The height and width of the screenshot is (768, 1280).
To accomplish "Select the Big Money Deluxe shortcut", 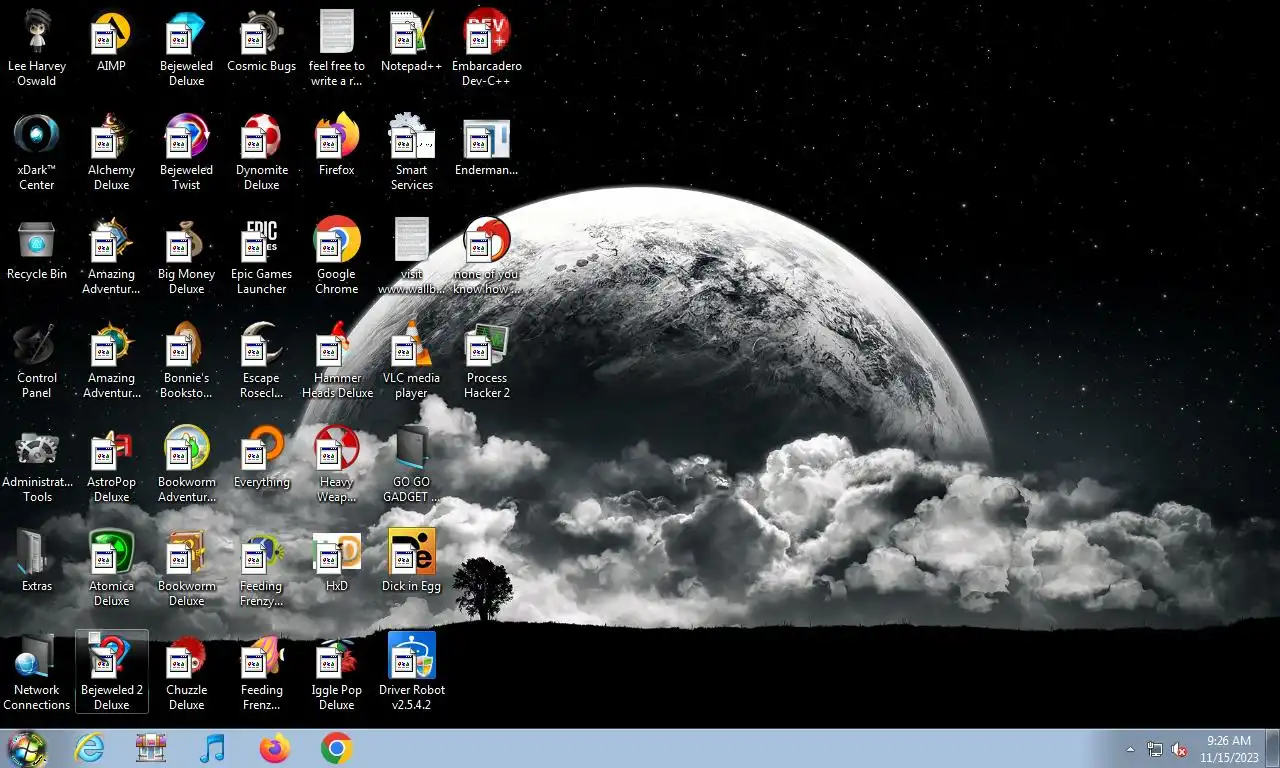I will (x=186, y=256).
